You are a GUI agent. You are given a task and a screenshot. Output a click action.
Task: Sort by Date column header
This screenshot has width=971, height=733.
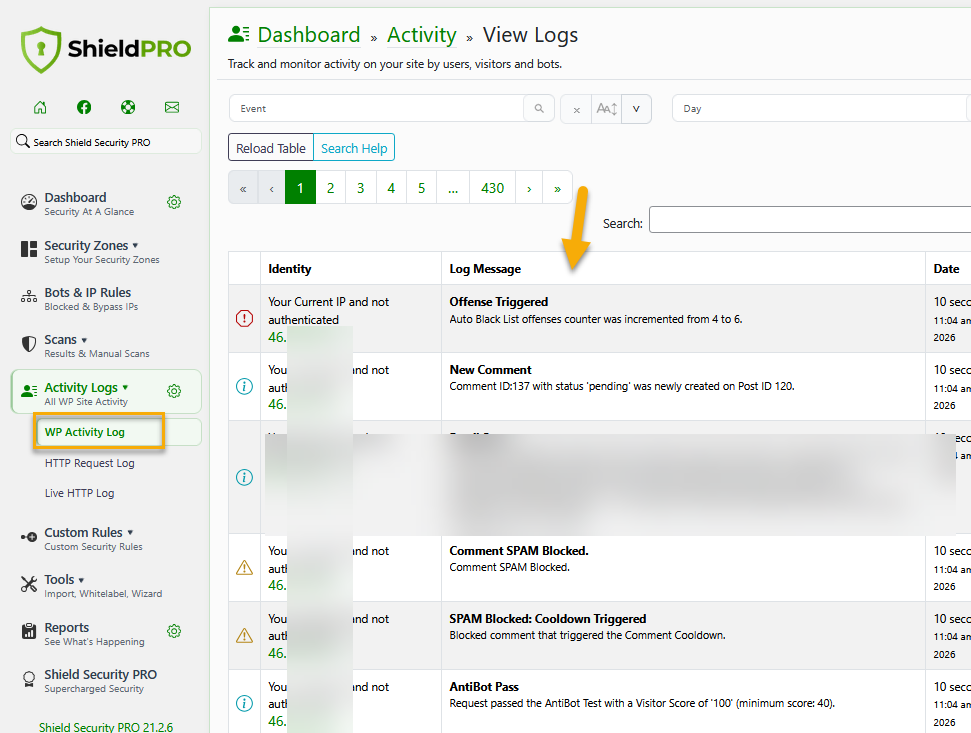point(946,269)
